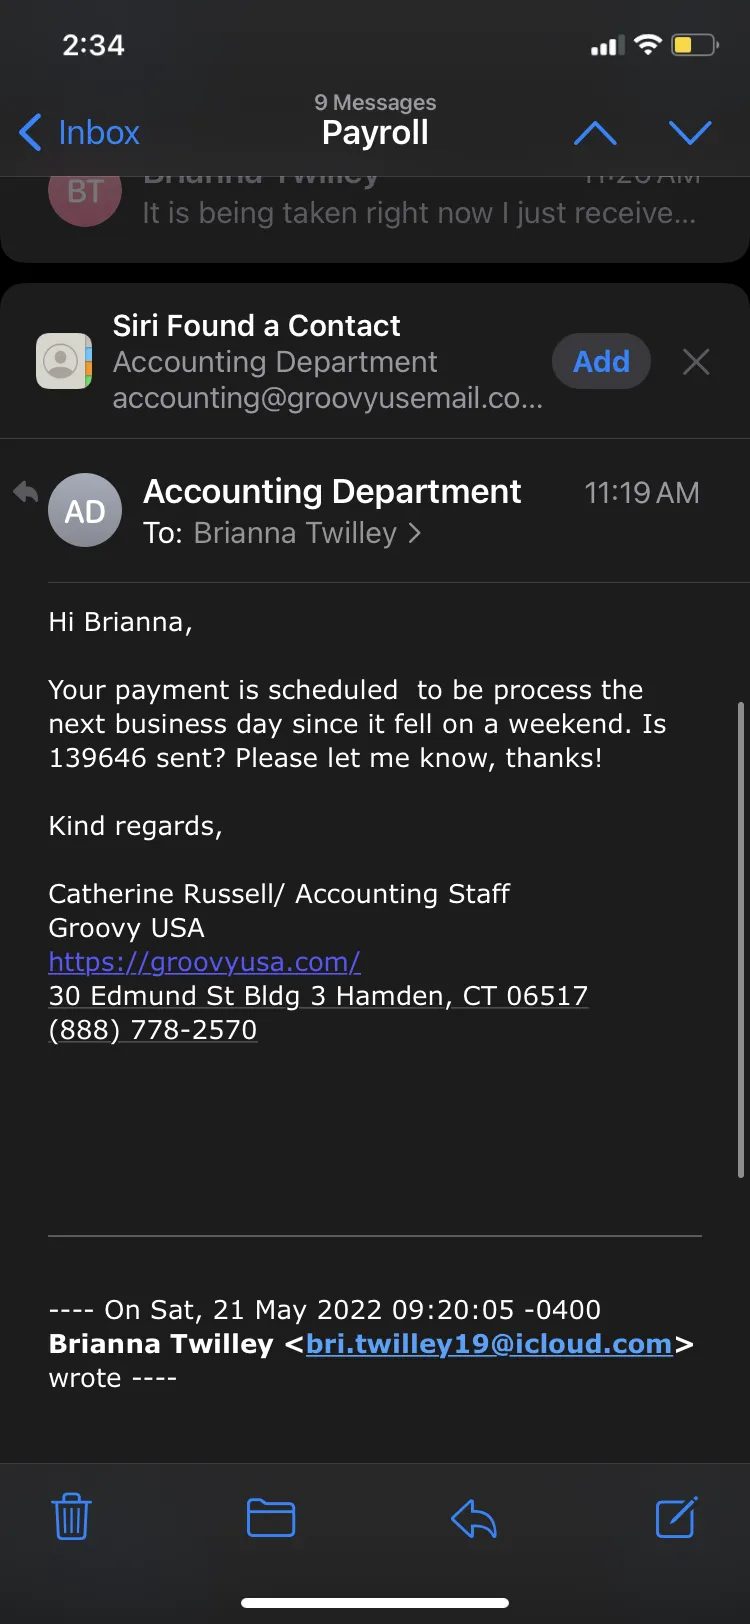750x1624 pixels.
Task: Compose a new message with pencil icon
Action: (677, 1517)
